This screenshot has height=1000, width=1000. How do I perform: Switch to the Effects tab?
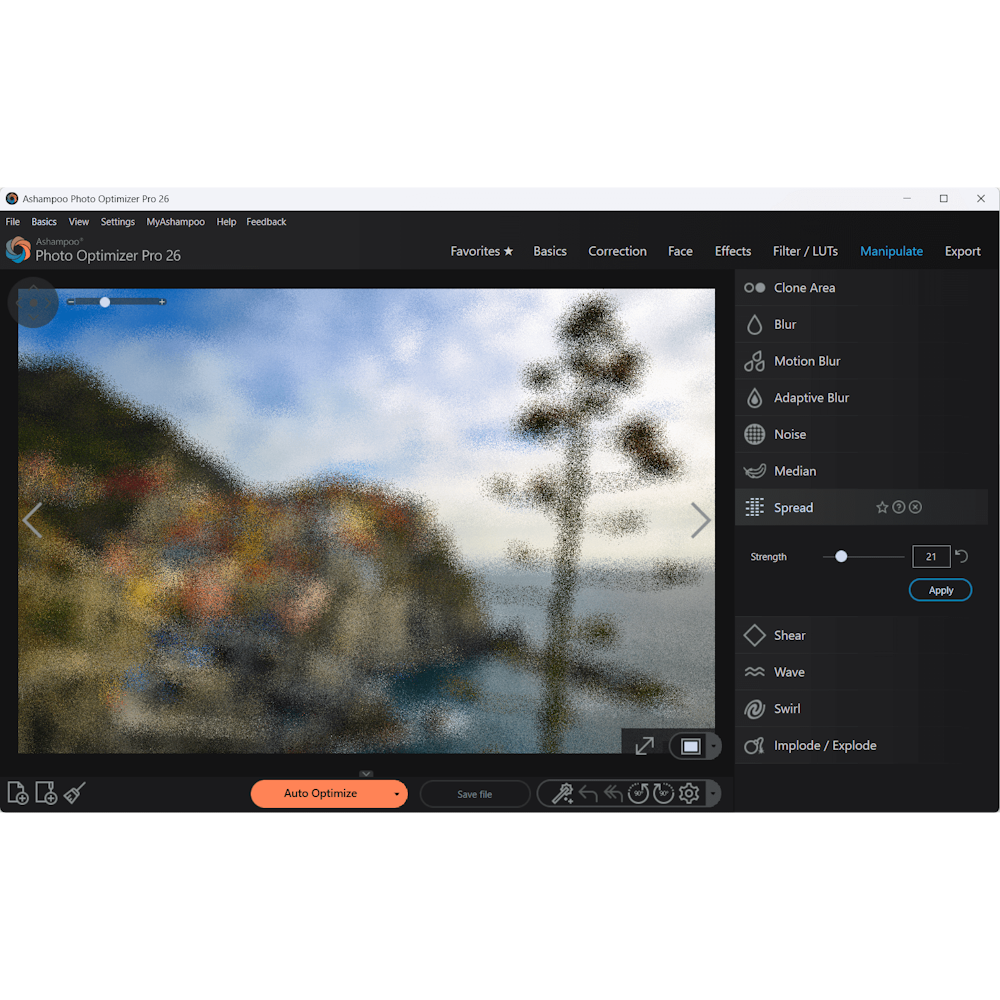[x=733, y=251]
